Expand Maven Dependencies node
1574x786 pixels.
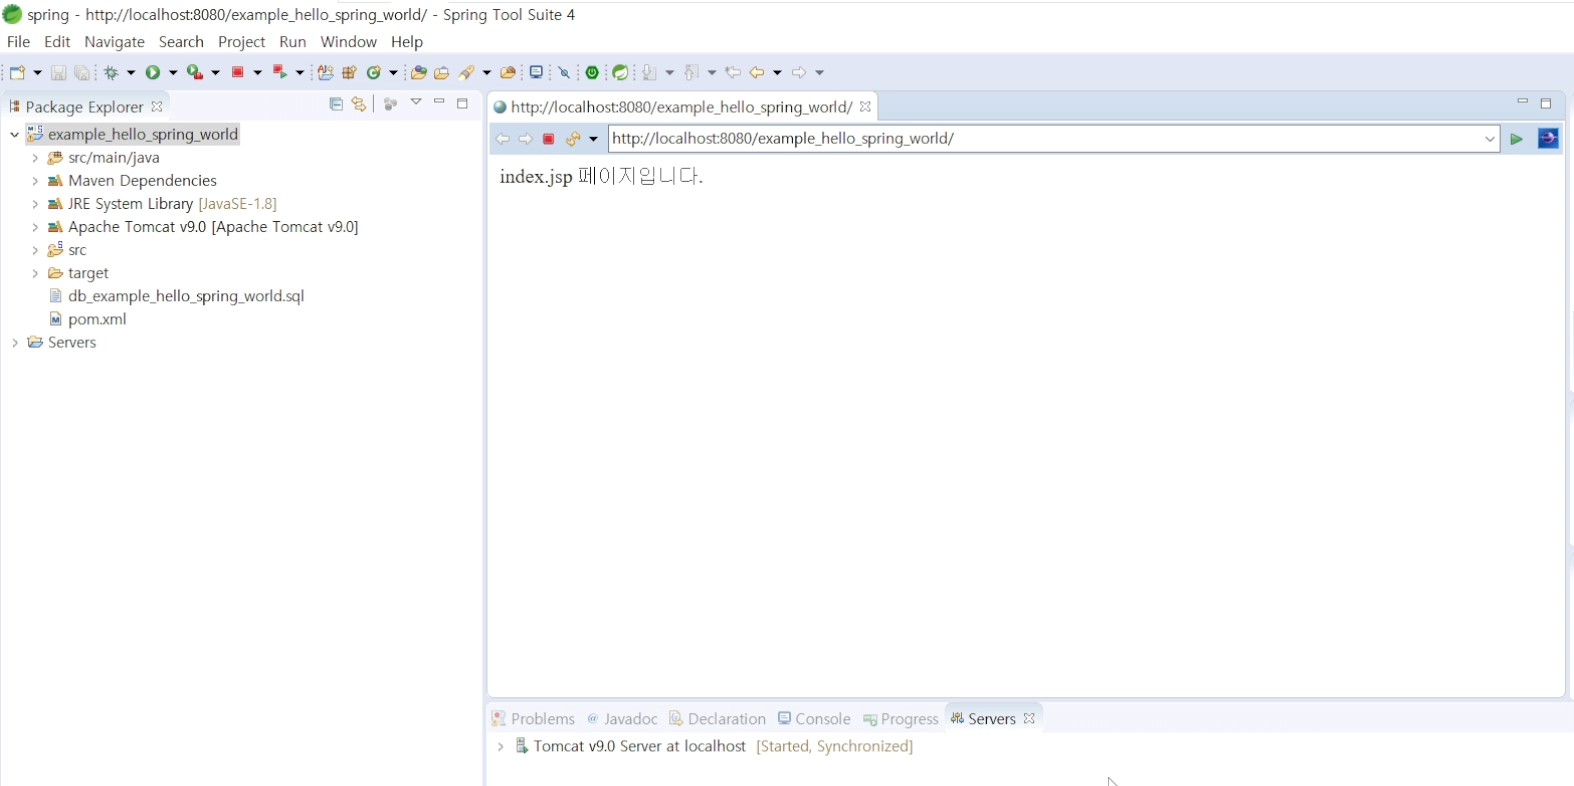click(x=35, y=180)
